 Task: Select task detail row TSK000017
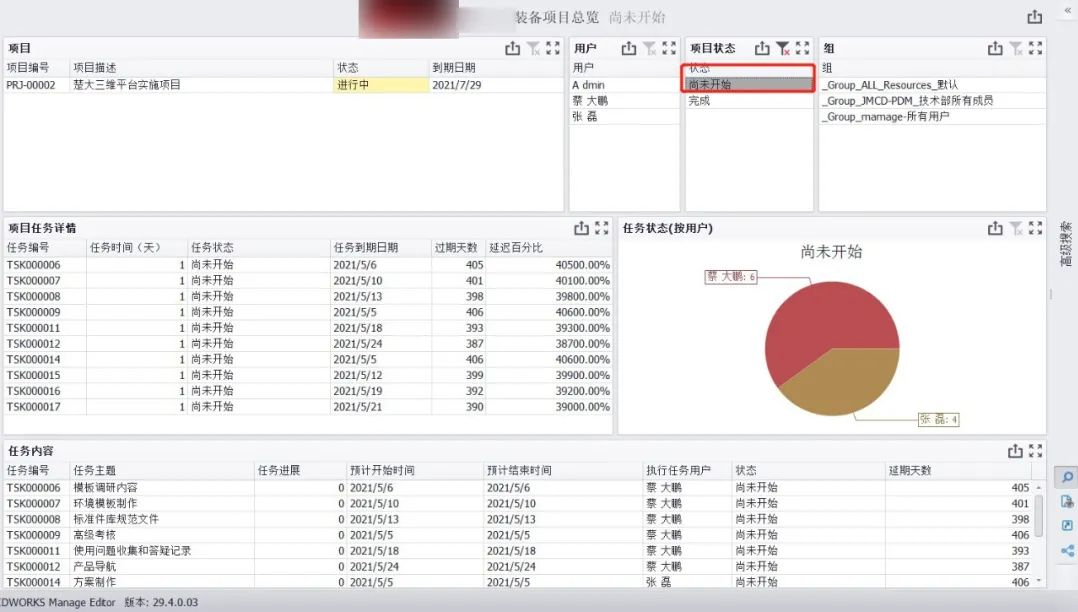pos(308,406)
